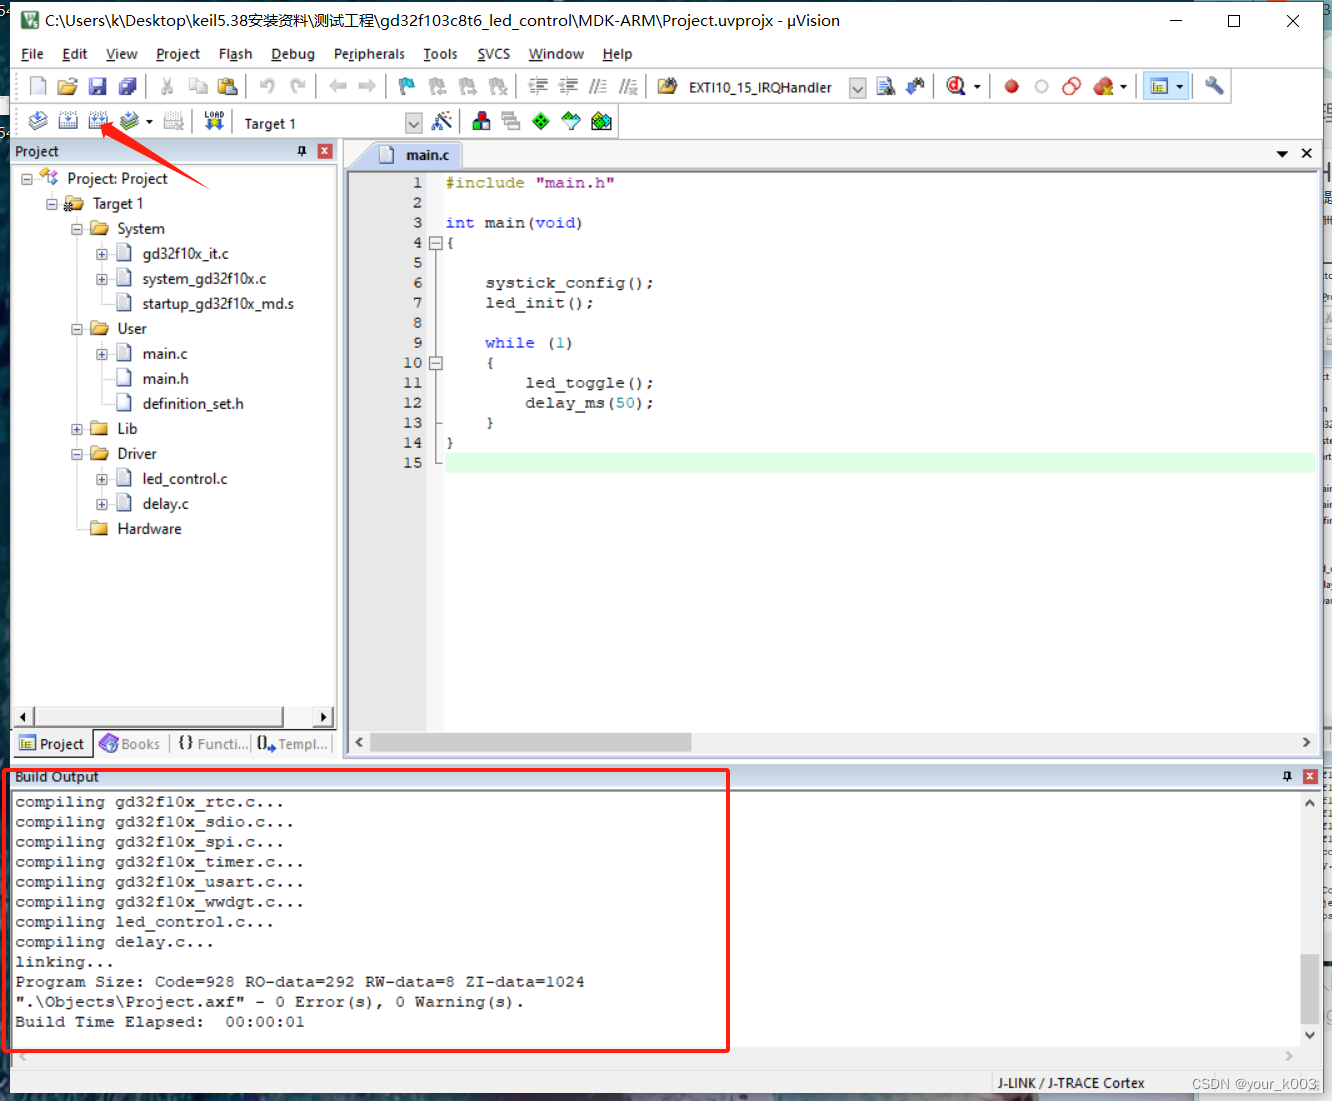Click the Rebuild all target files icon
Screen dimensions: 1332x1101
point(98,122)
